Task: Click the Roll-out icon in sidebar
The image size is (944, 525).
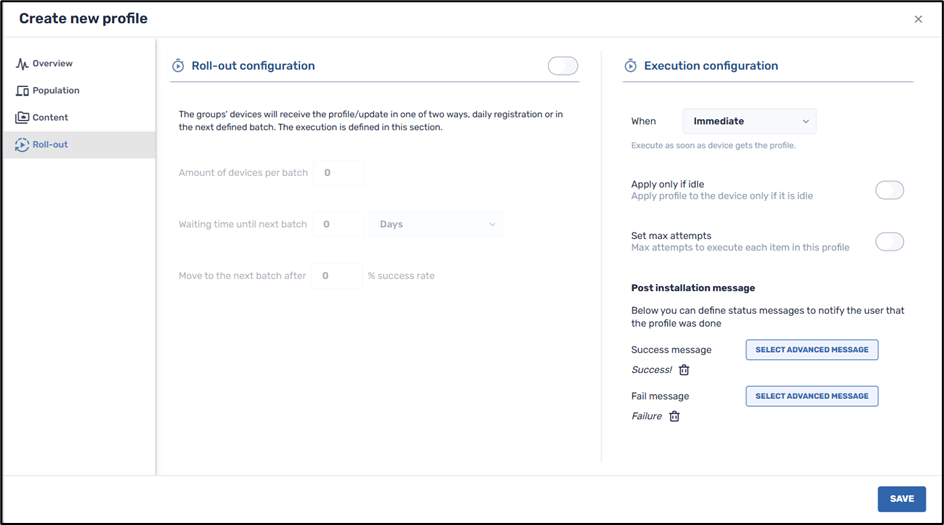Action: 22,145
